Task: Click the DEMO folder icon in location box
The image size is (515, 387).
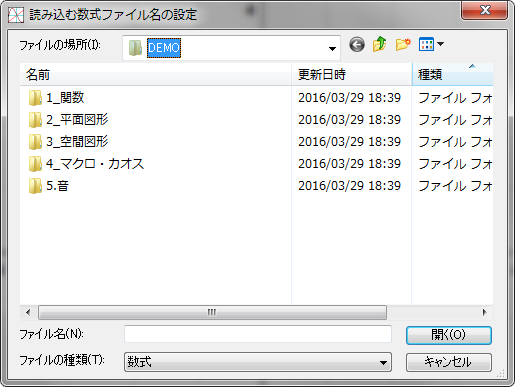Action: (135, 48)
